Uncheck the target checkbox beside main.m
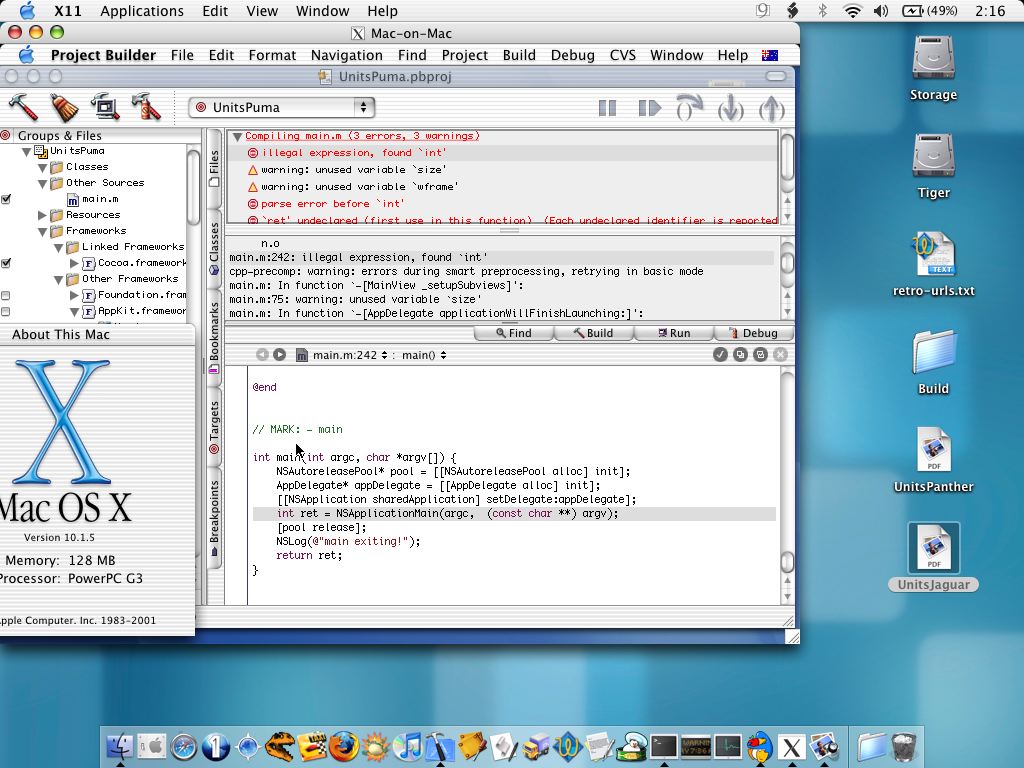 pyautogui.click(x=6, y=199)
